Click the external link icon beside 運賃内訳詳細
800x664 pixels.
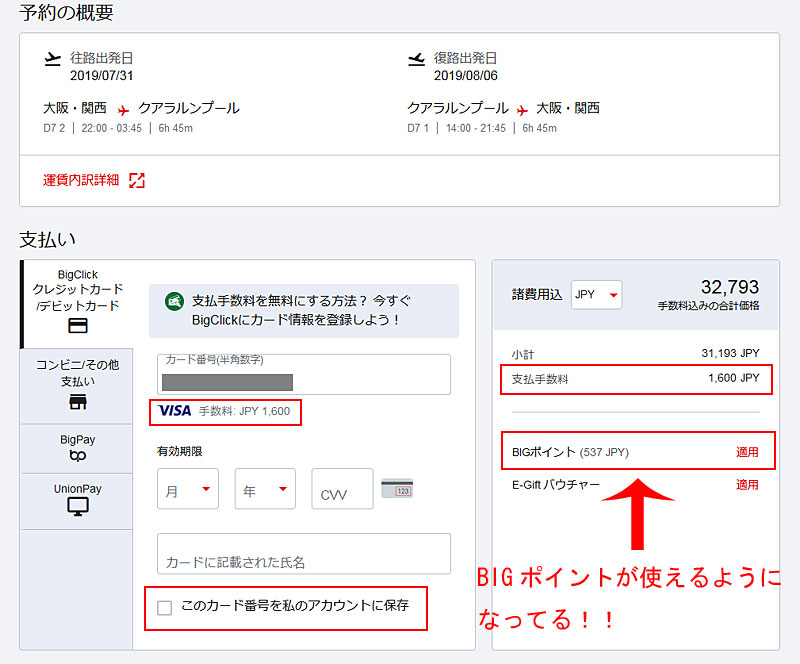point(137,180)
